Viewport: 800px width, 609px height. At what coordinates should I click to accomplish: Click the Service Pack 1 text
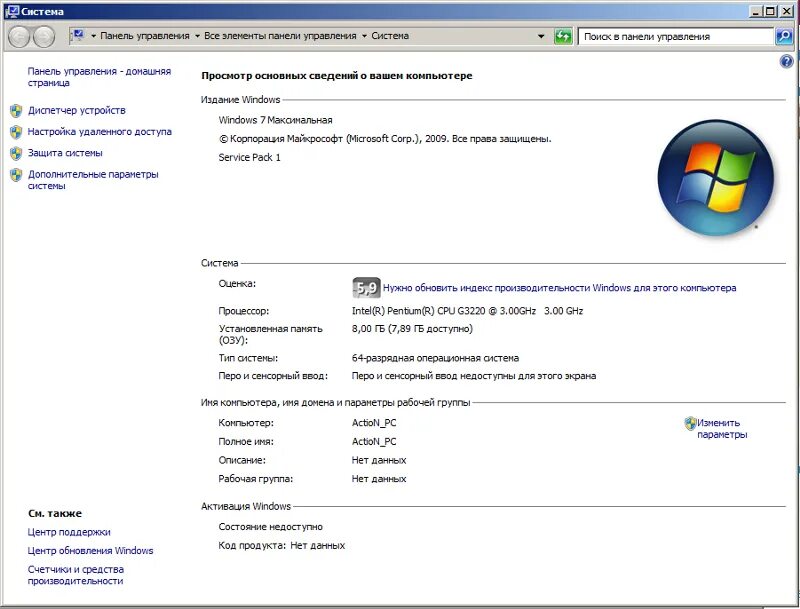coord(249,158)
